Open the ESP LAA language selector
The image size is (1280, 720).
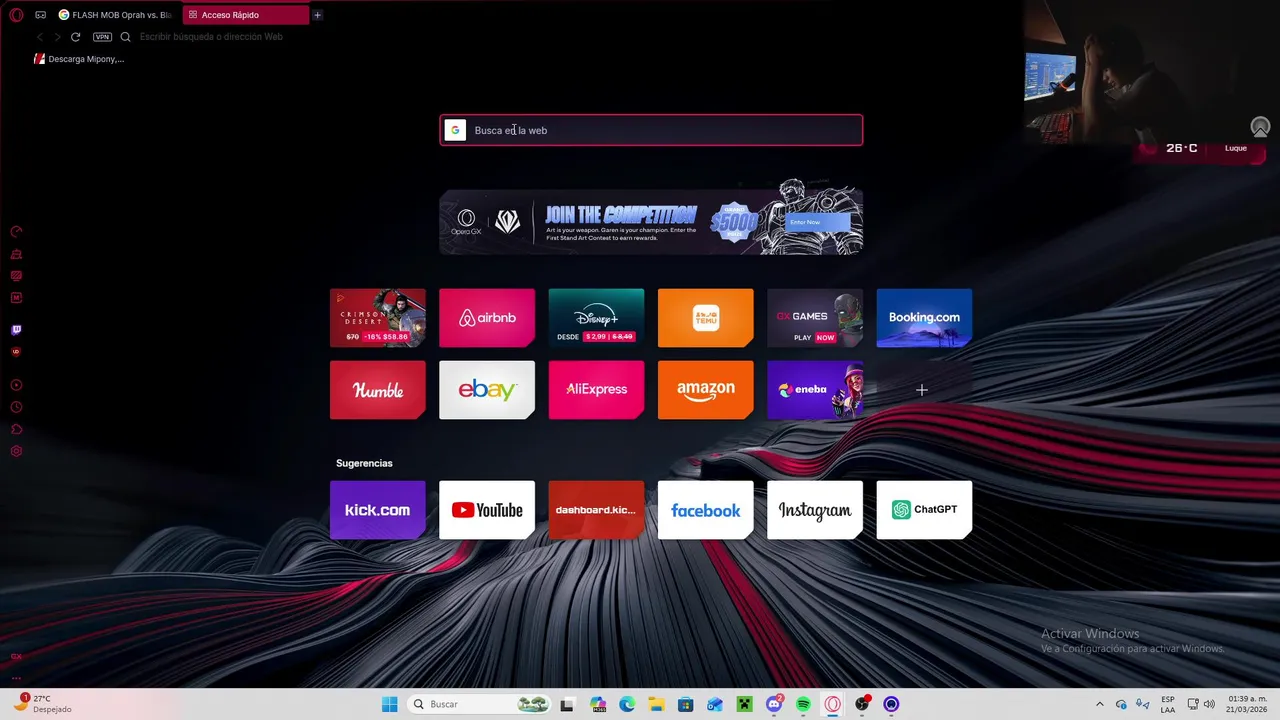pos(1168,704)
